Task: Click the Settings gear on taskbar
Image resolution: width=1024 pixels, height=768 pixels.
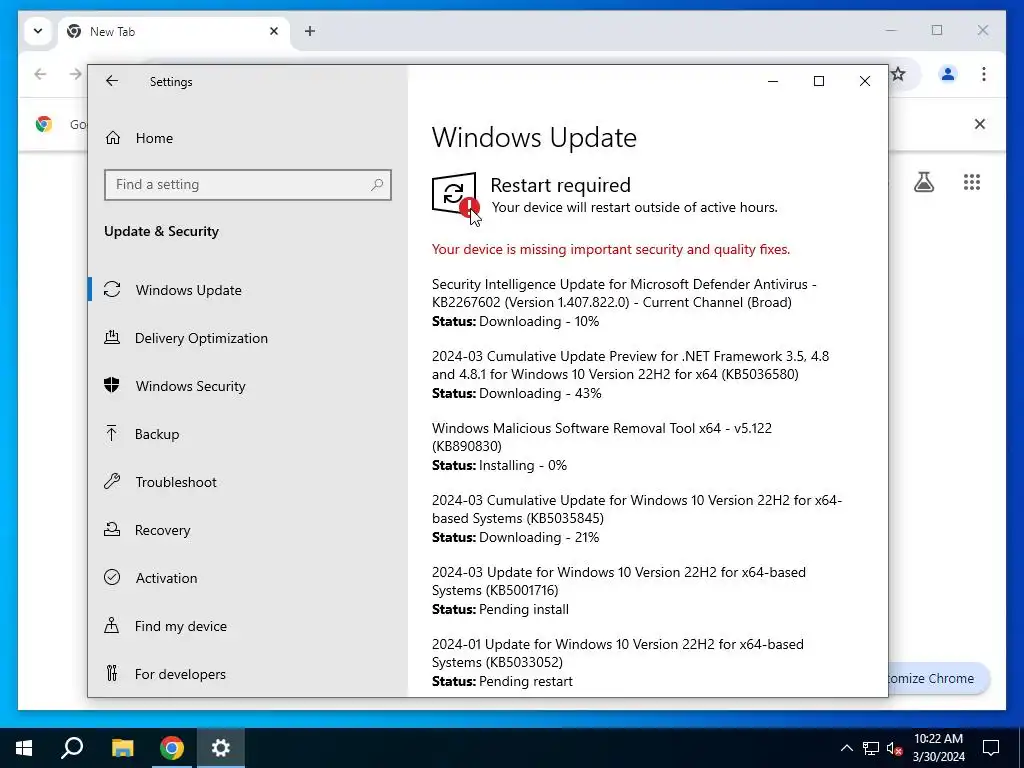Action: tap(221, 748)
